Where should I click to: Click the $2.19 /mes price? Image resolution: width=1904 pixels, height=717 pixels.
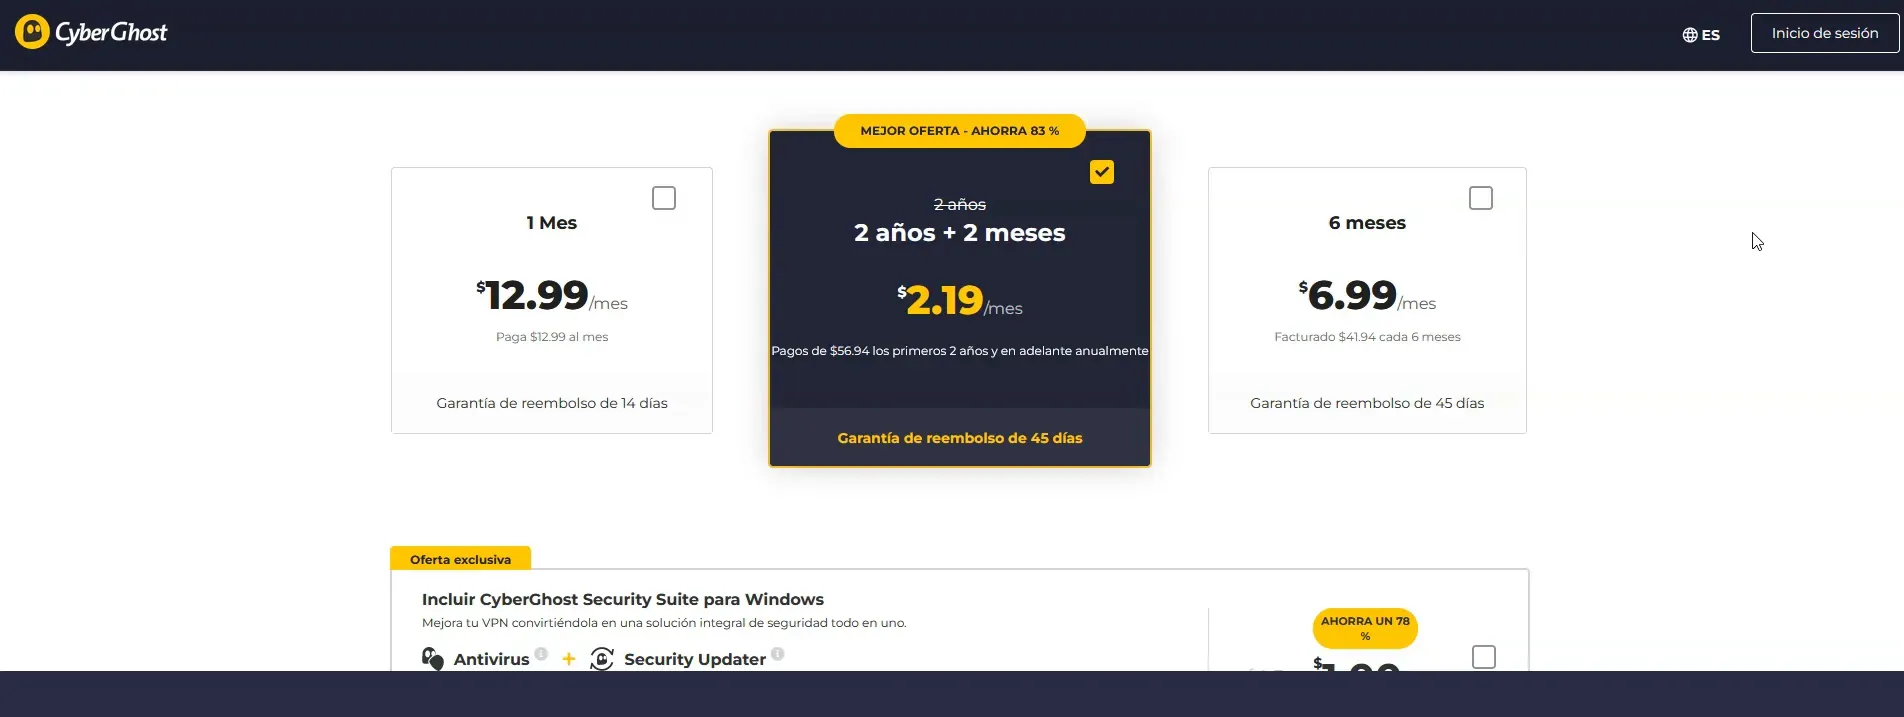point(960,300)
